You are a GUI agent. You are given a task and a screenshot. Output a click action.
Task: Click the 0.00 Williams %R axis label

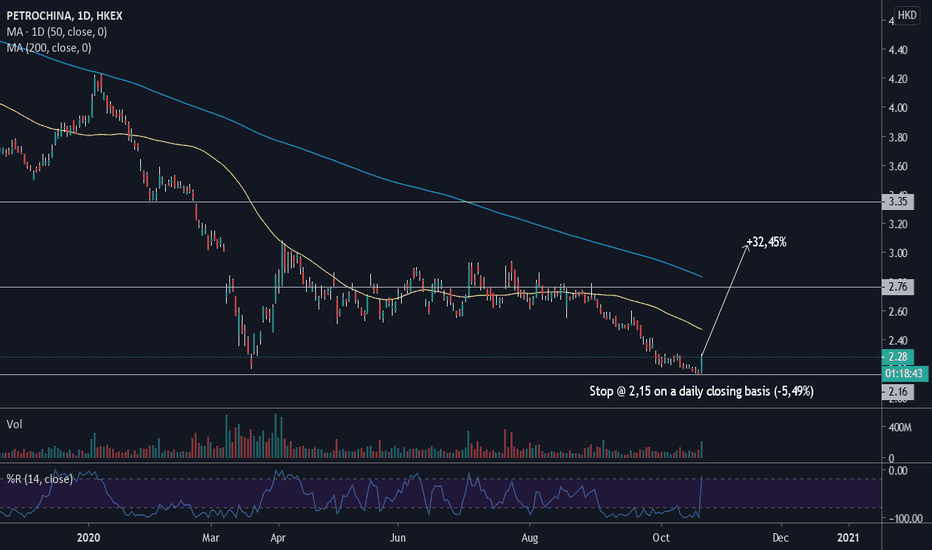tap(898, 471)
